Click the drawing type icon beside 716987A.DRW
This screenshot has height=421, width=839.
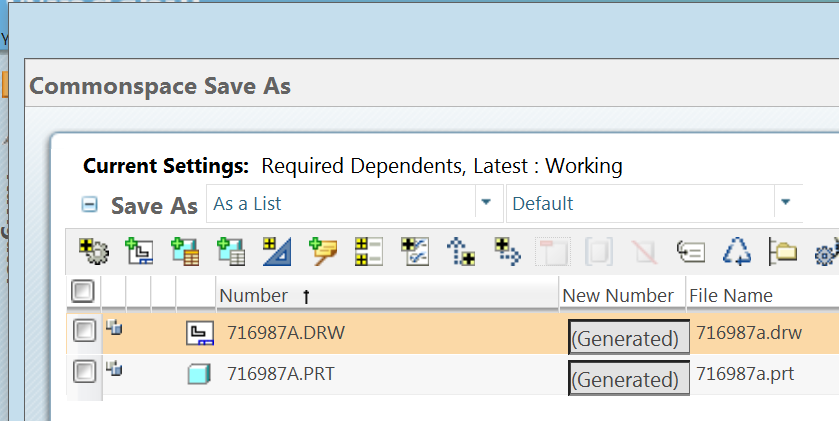pyautogui.click(x=200, y=333)
